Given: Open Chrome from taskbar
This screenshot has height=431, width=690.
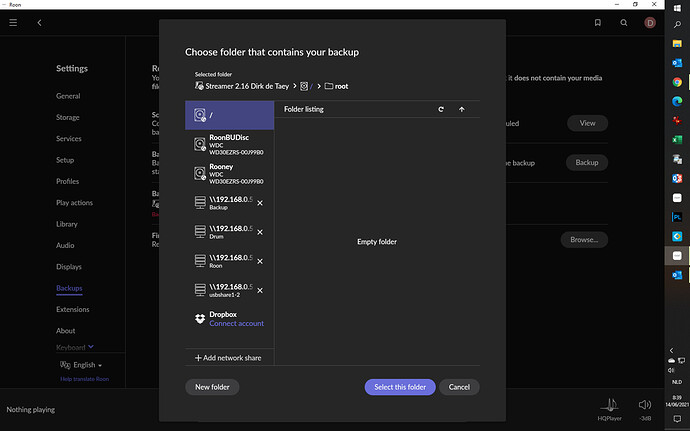Looking at the screenshot, I should click(x=677, y=82).
